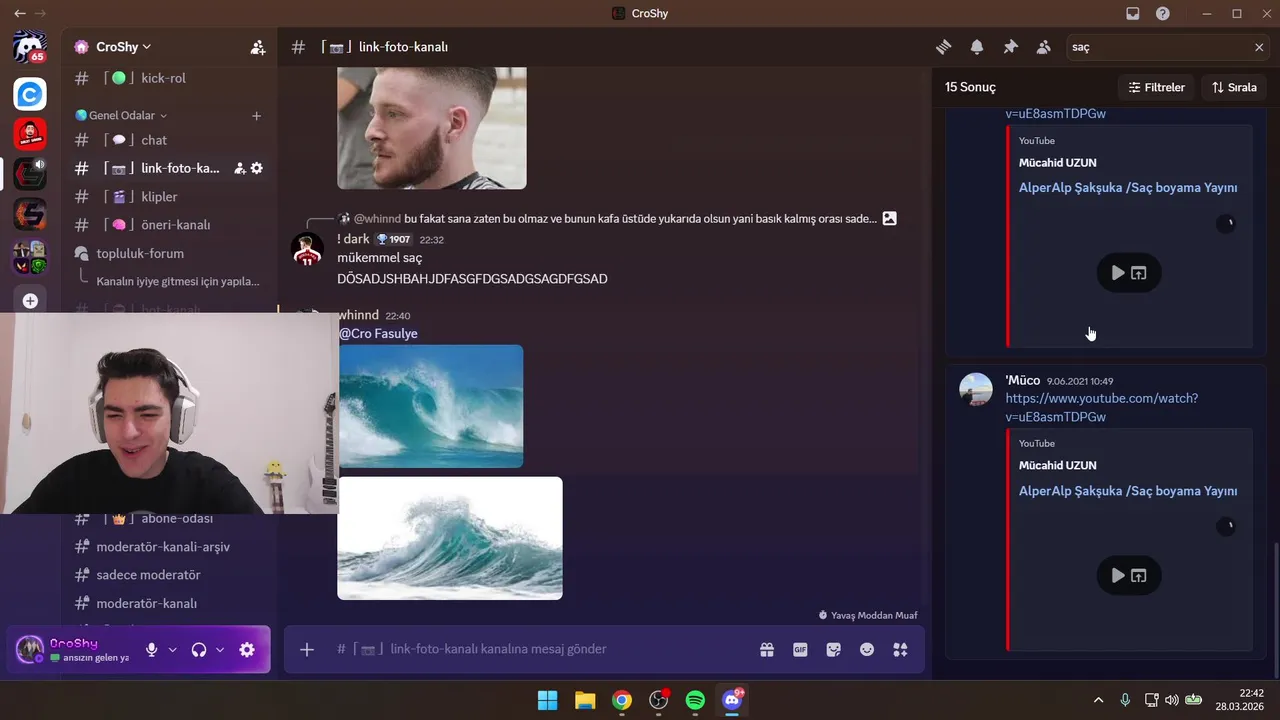The height and width of the screenshot is (720, 1280).
Task: Open user settings gear icon
Action: click(x=247, y=650)
